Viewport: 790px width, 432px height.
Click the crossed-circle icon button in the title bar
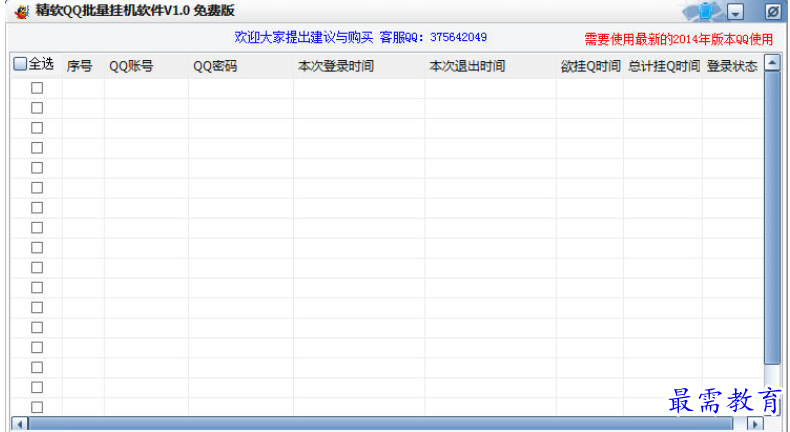click(772, 12)
